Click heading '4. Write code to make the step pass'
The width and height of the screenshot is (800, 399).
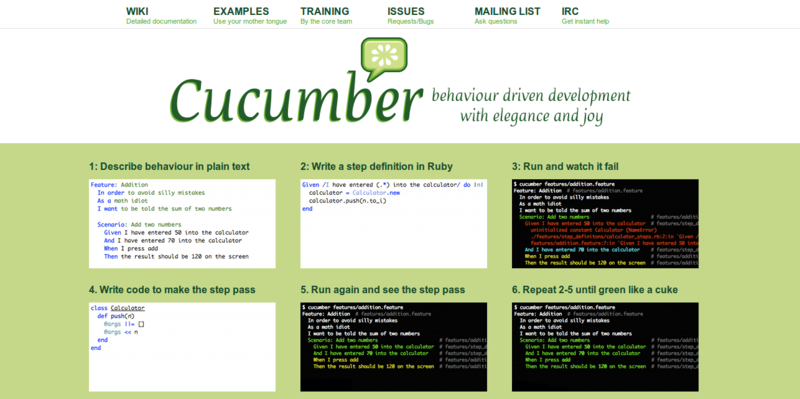click(172, 290)
